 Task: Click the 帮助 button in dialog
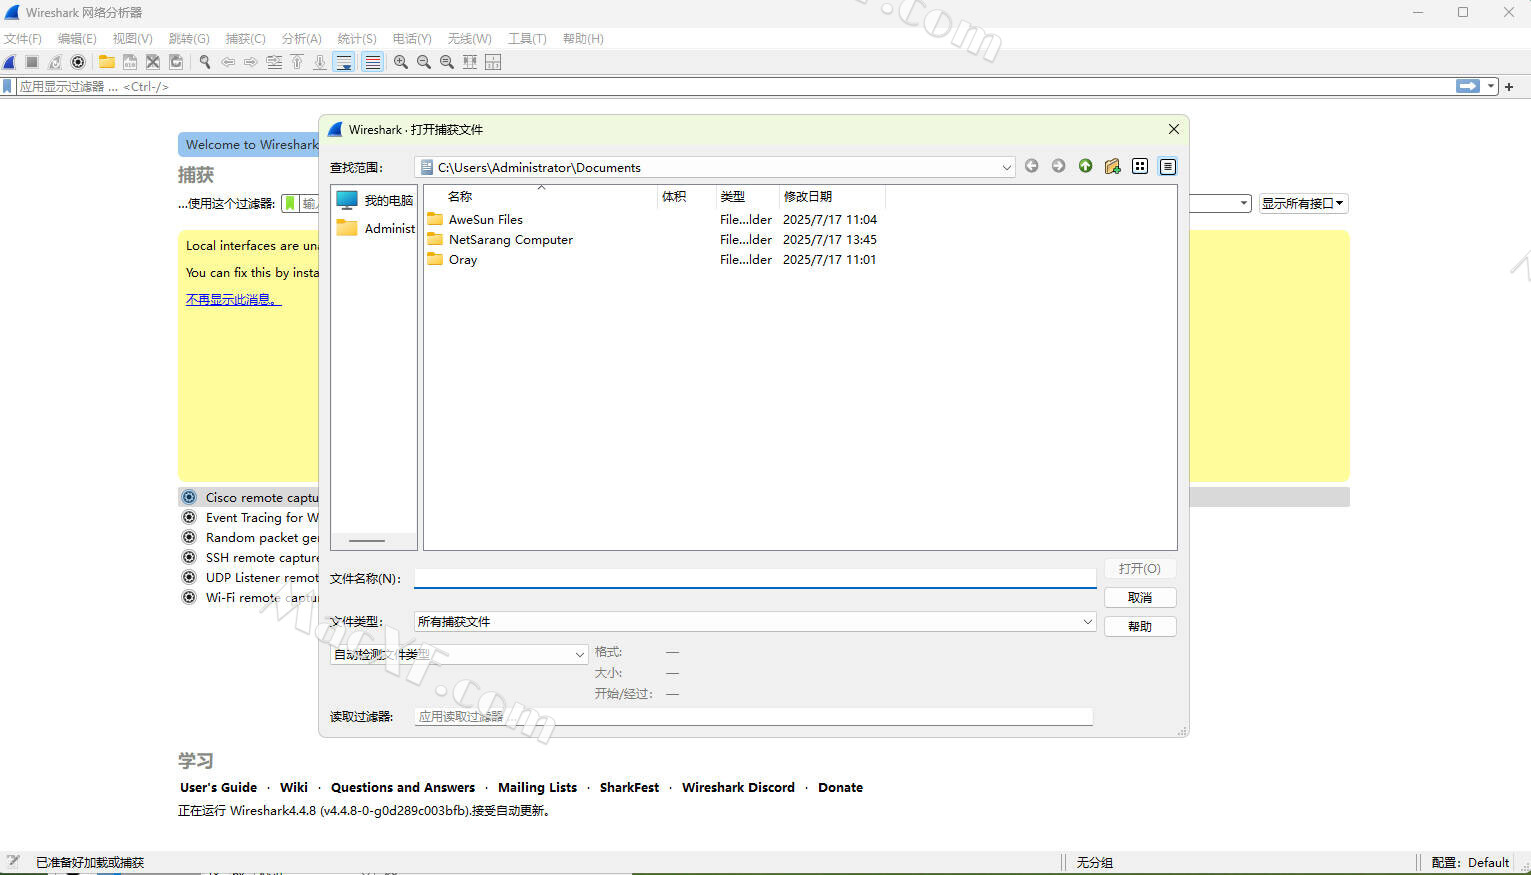coord(1140,626)
